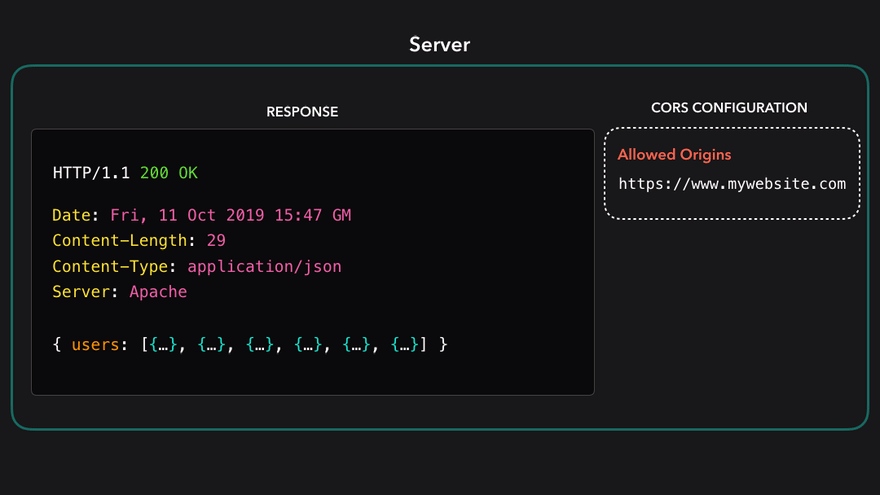Viewport: 880px width, 495px height.
Task: Click the RESPONSE section label
Action: (x=302, y=112)
